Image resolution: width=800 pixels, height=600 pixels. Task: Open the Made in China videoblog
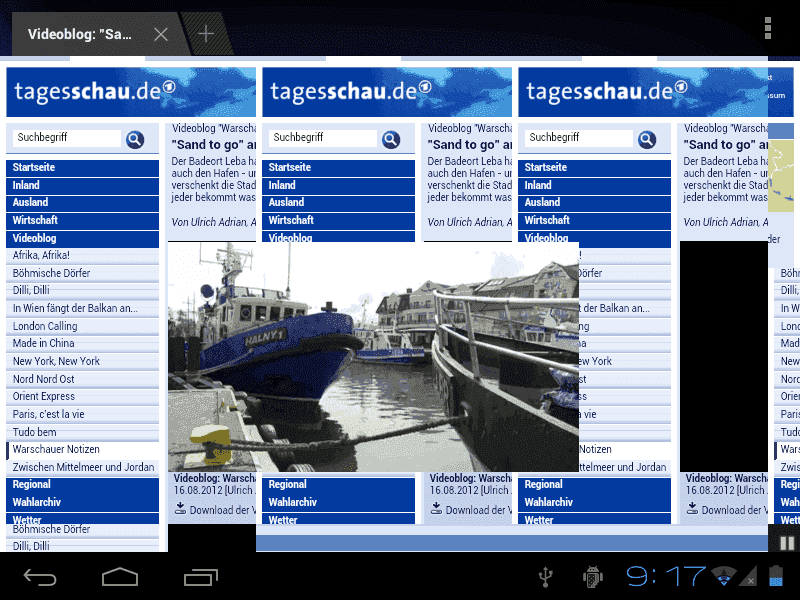click(83, 343)
